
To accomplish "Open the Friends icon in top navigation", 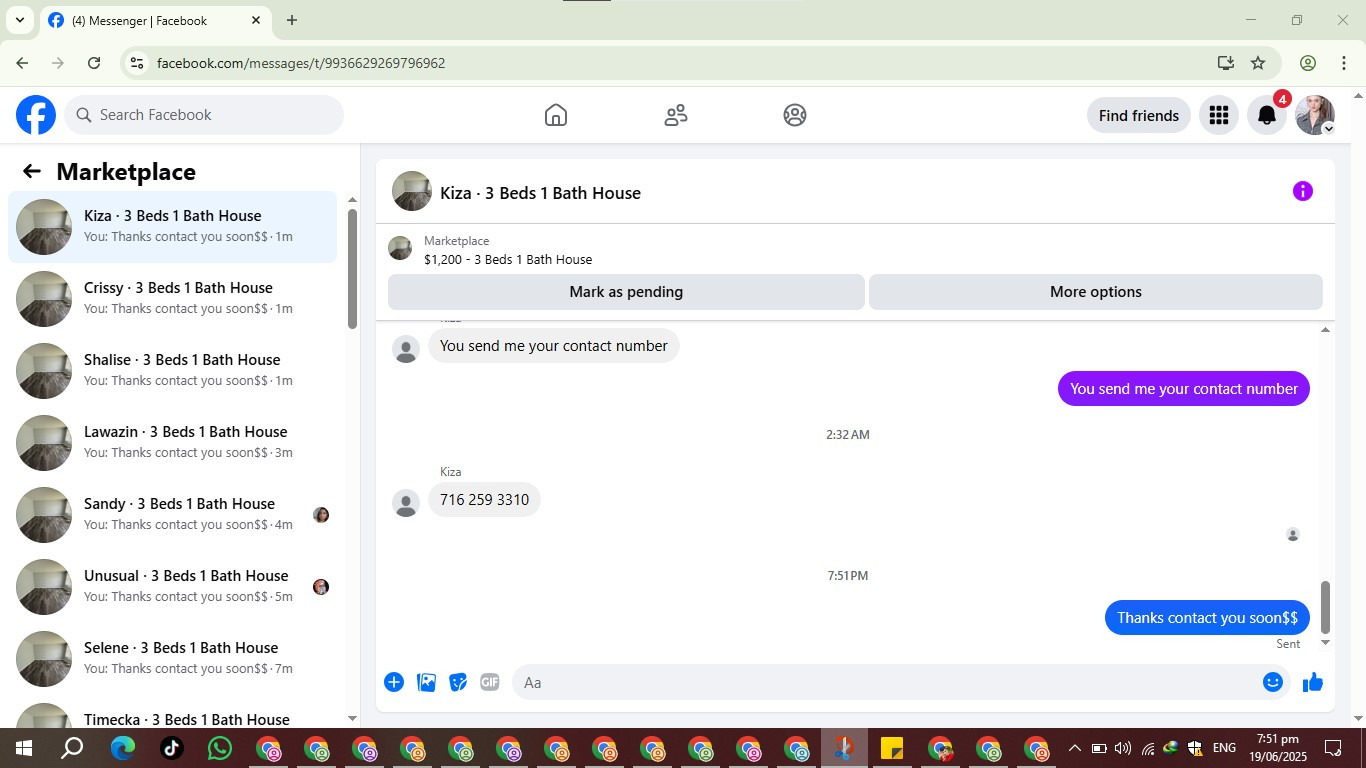I will click(676, 115).
